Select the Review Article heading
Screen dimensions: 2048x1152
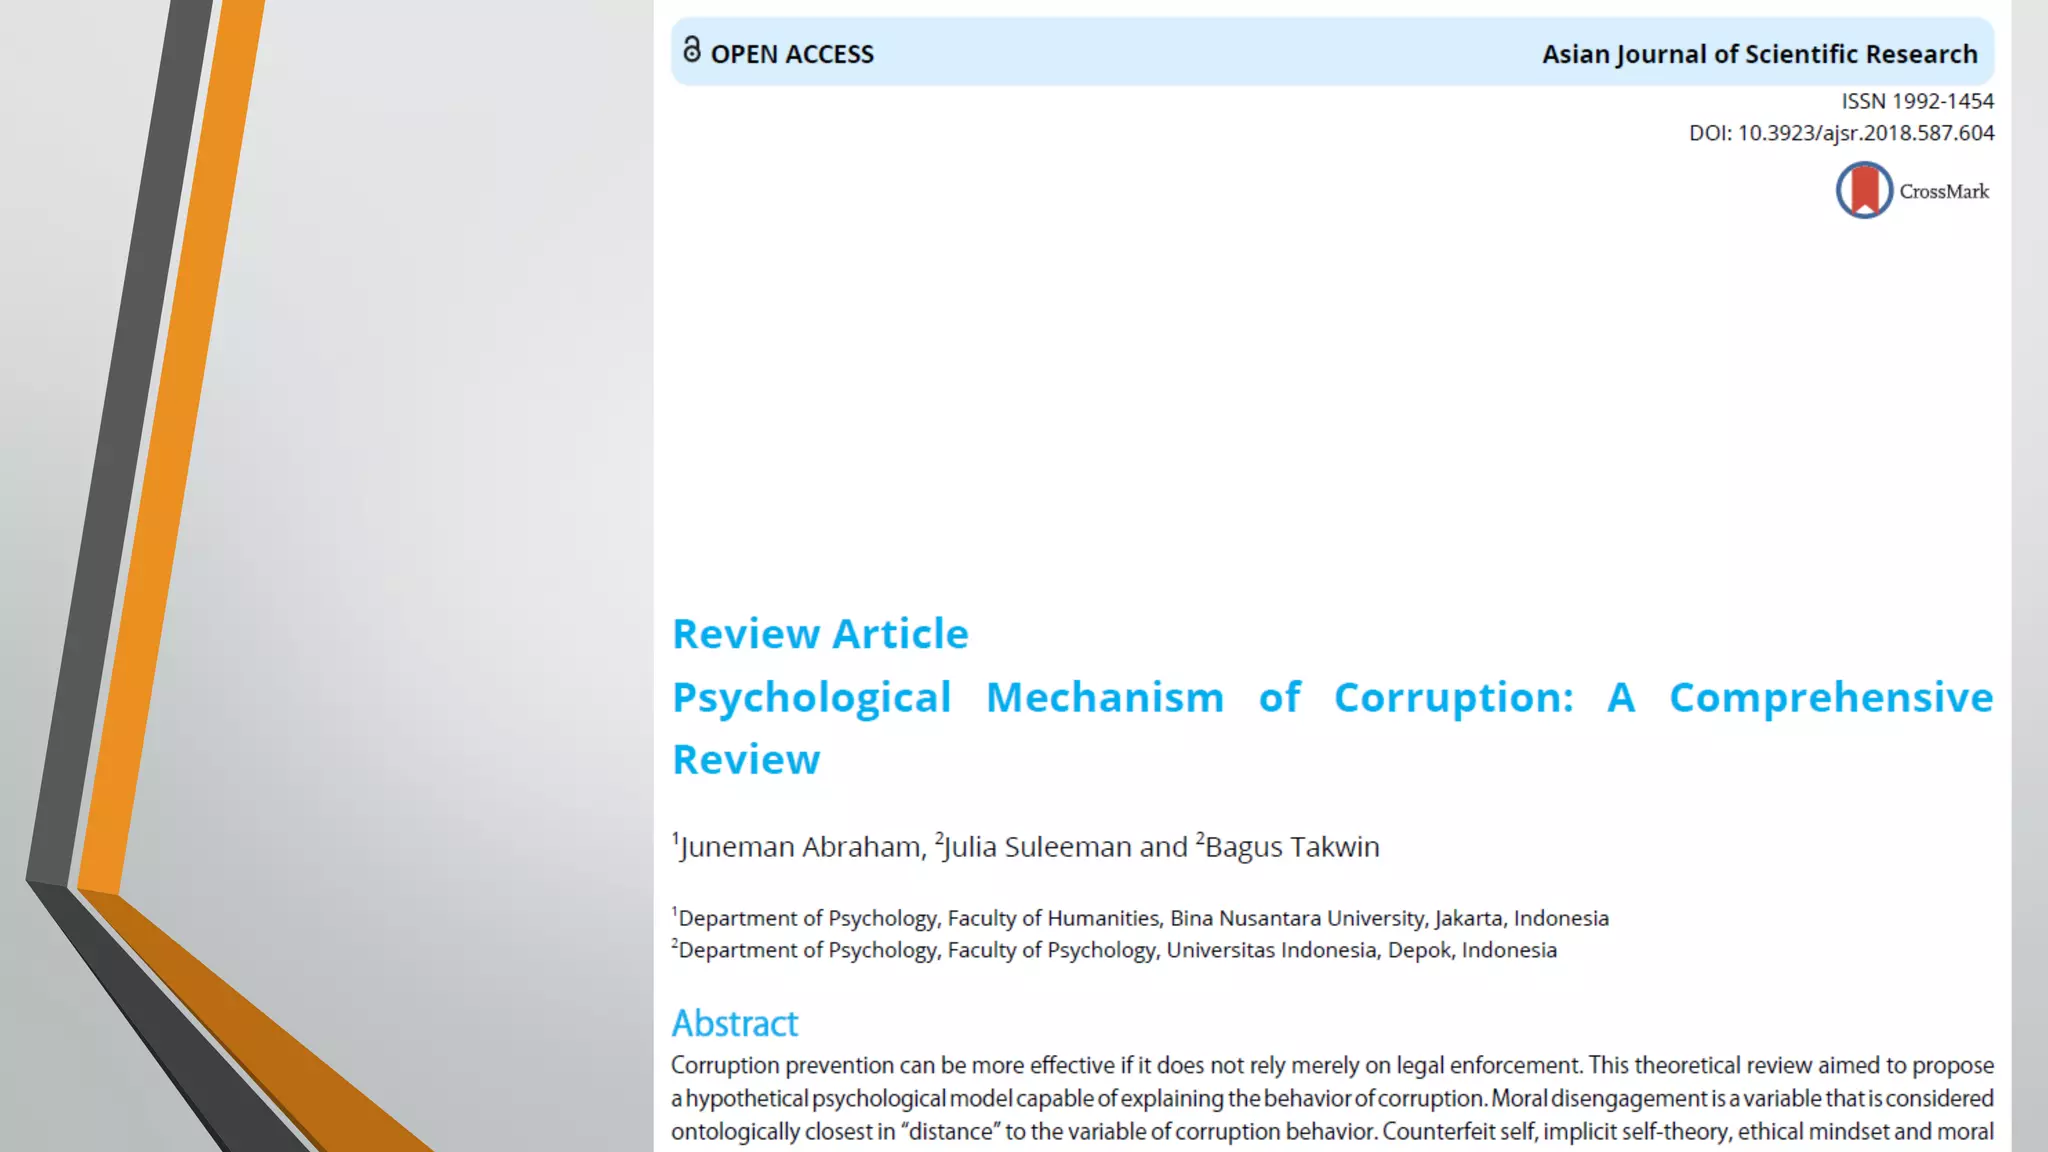820,634
